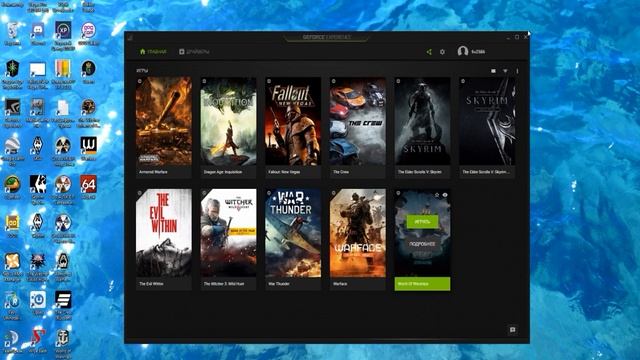
Task: Click optimization badge on Fallout New Vegas tile
Action: coord(269,81)
